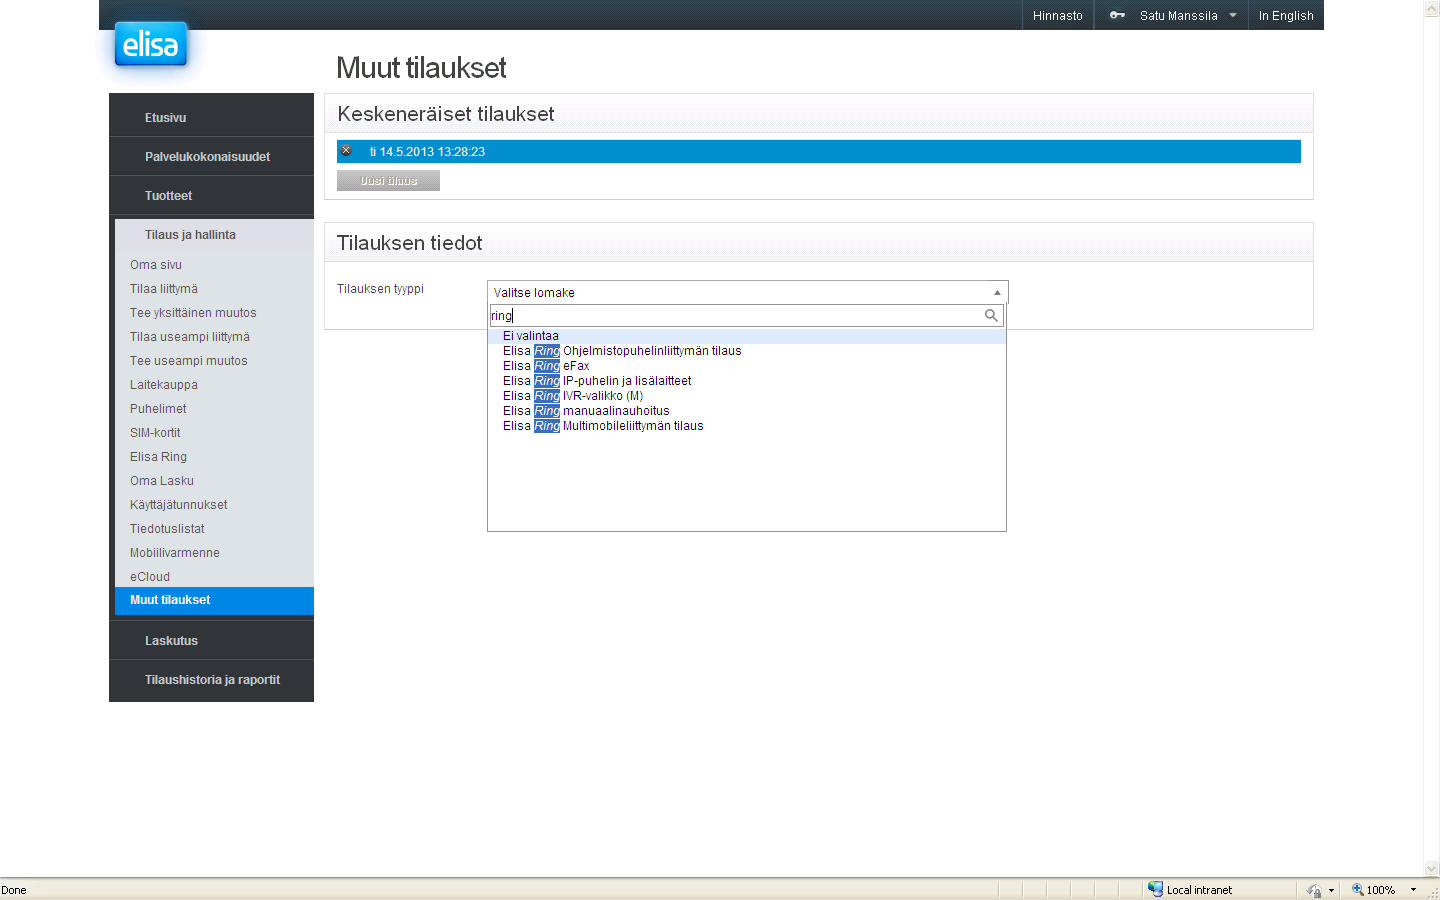Screen dimensions: 1440x900
Task: Select the ti 14.5.2013 13:28:23 order row
Action: [x=819, y=151]
